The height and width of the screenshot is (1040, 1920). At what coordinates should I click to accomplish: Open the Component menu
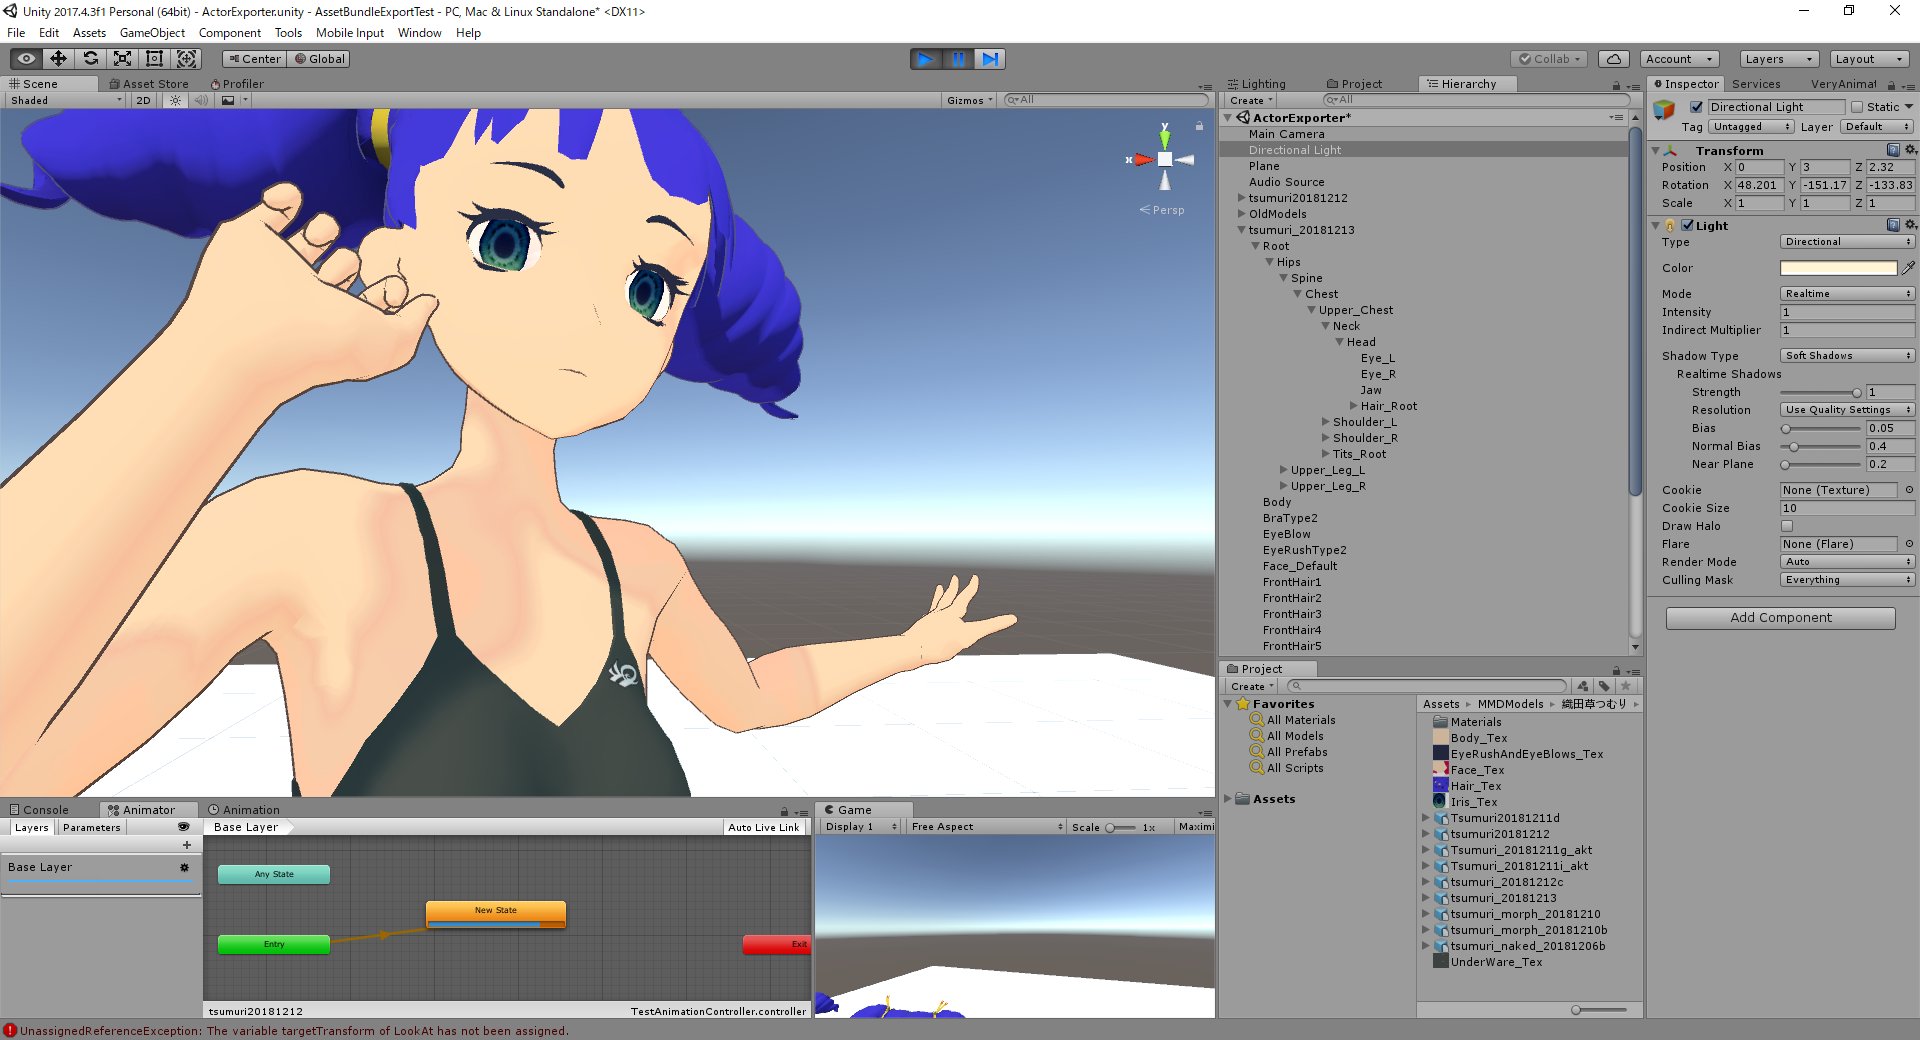click(230, 33)
